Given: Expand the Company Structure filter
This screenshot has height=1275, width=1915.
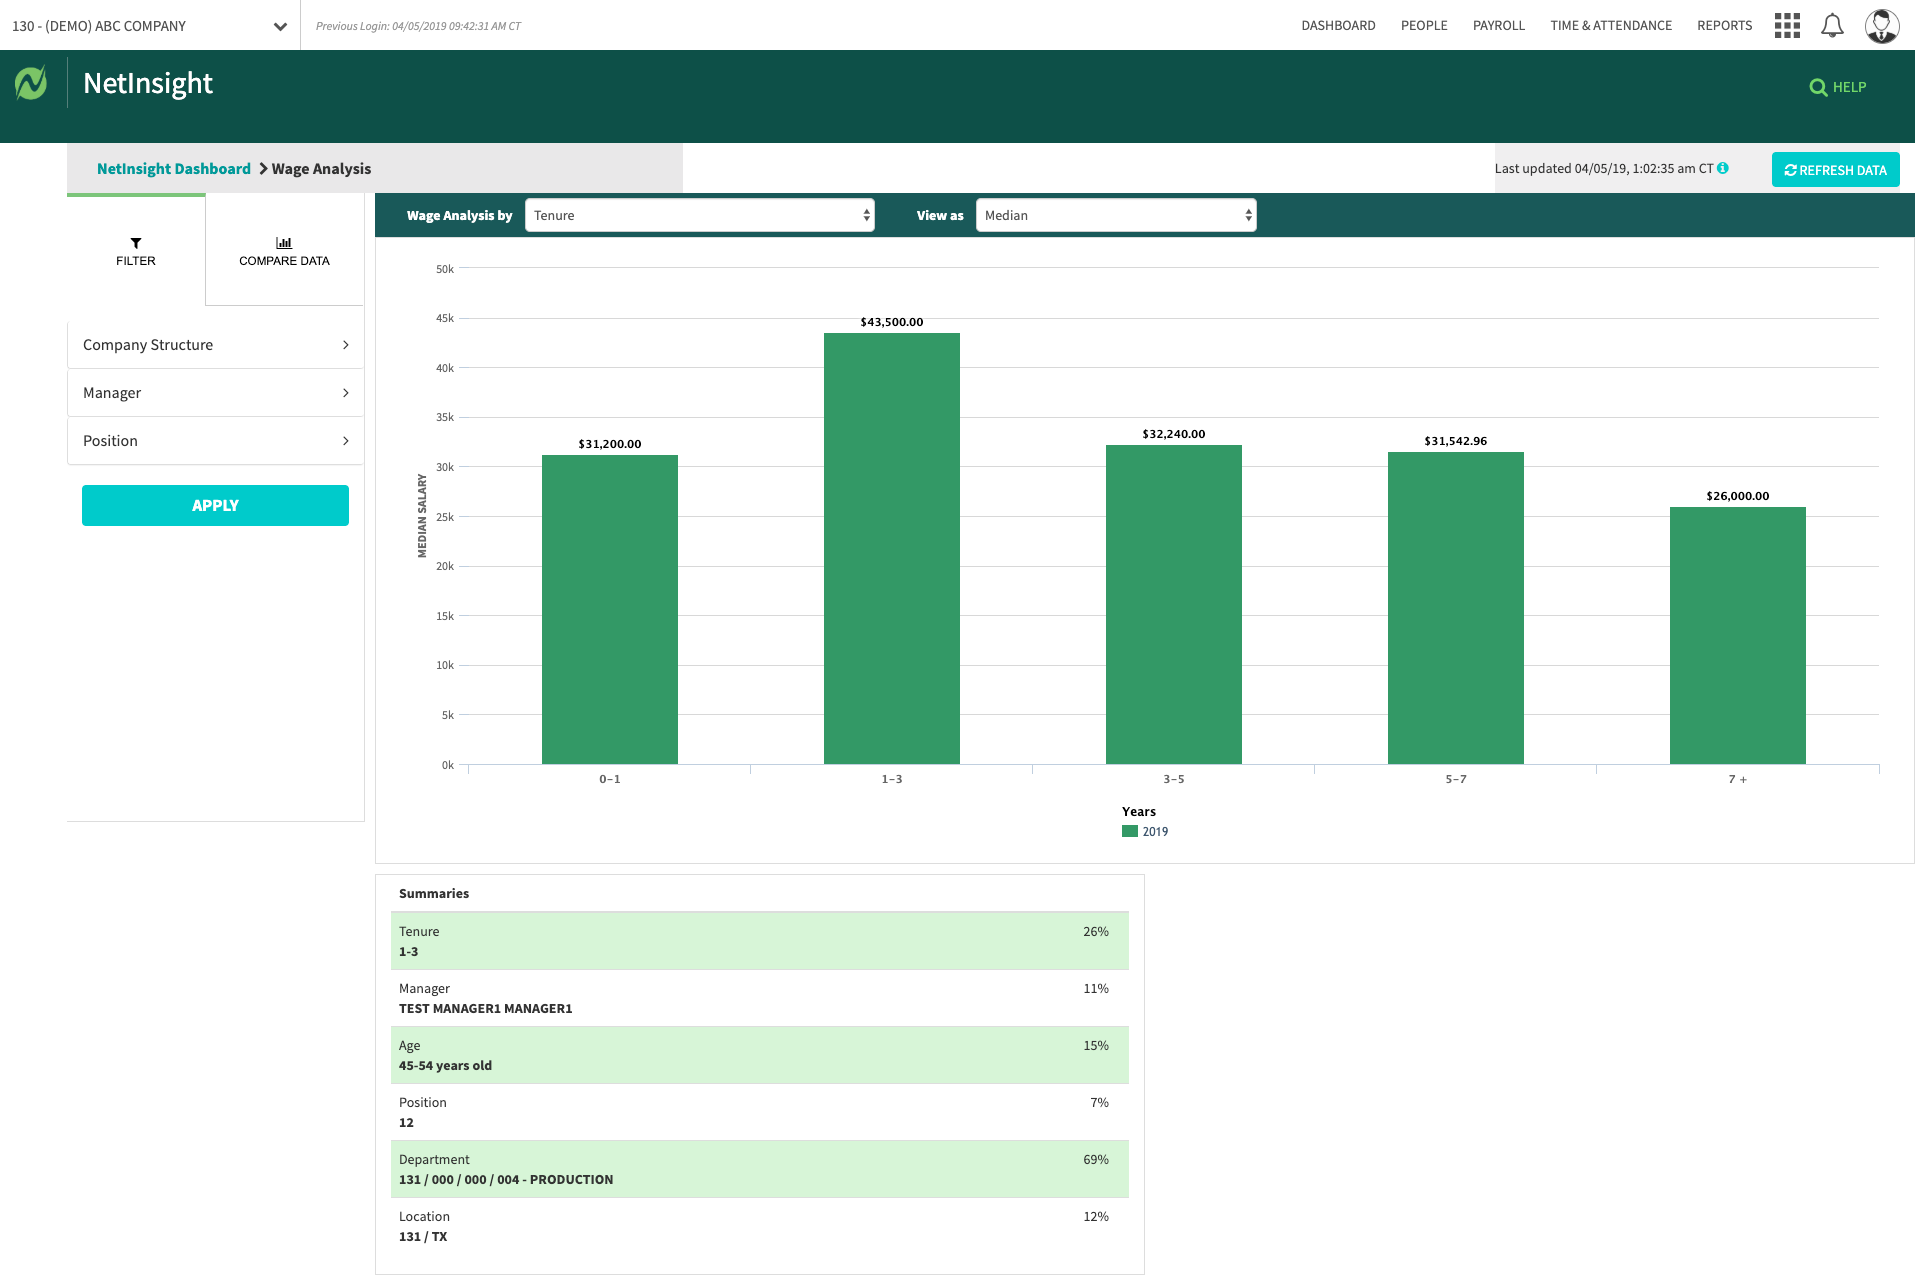Looking at the screenshot, I should click(x=215, y=345).
